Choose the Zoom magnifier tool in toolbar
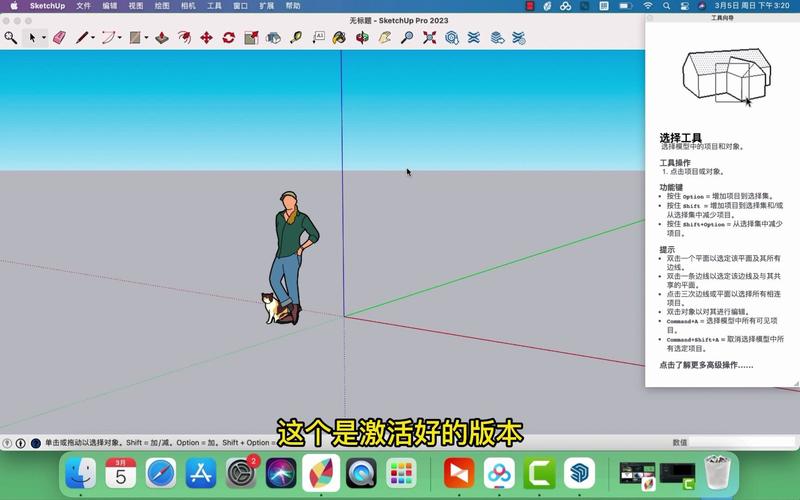The width and height of the screenshot is (800, 500). pyautogui.click(x=407, y=38)
